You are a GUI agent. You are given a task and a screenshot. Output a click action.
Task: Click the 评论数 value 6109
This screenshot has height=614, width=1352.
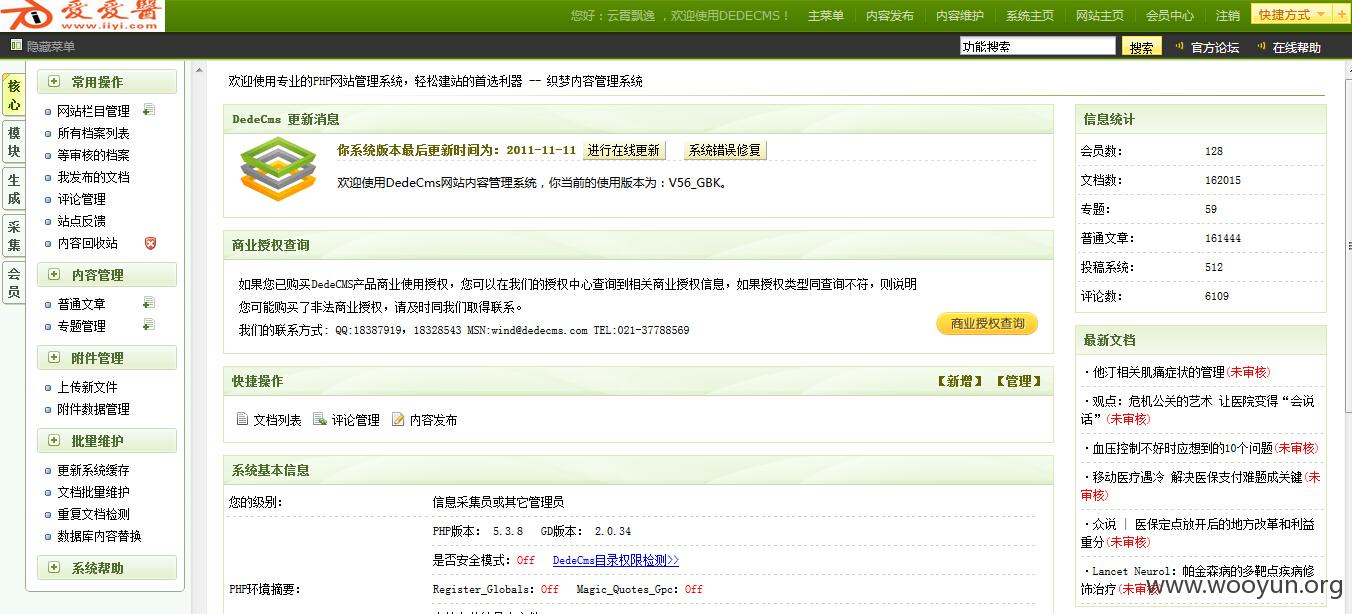coord(1217,296)
